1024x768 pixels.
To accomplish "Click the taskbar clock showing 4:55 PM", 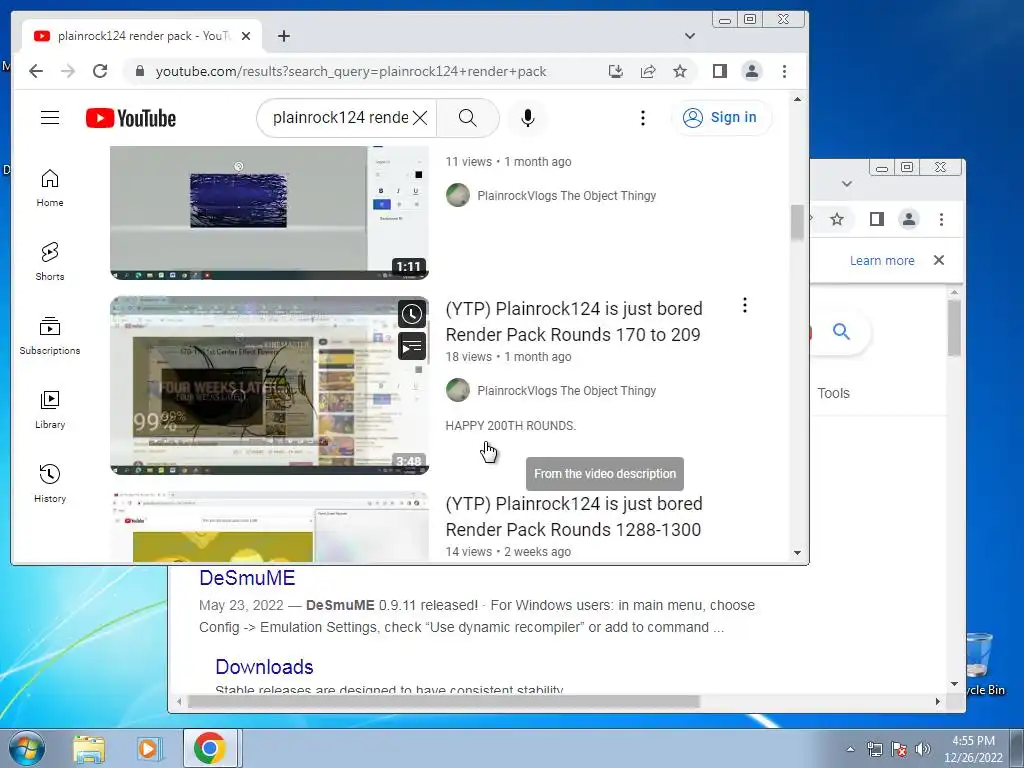I will pyautogui.click(x=973, y=749).
